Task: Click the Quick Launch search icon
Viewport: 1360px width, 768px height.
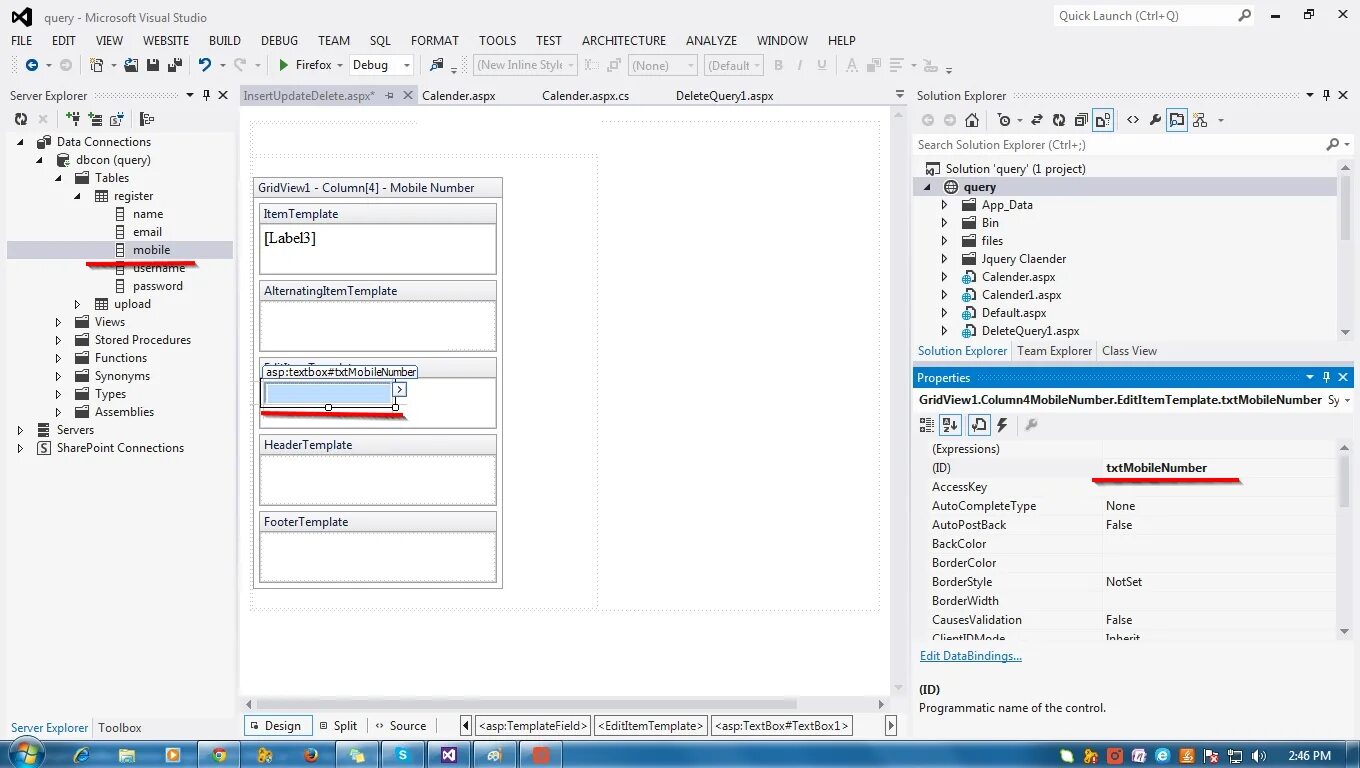Action: point(1244,15)
